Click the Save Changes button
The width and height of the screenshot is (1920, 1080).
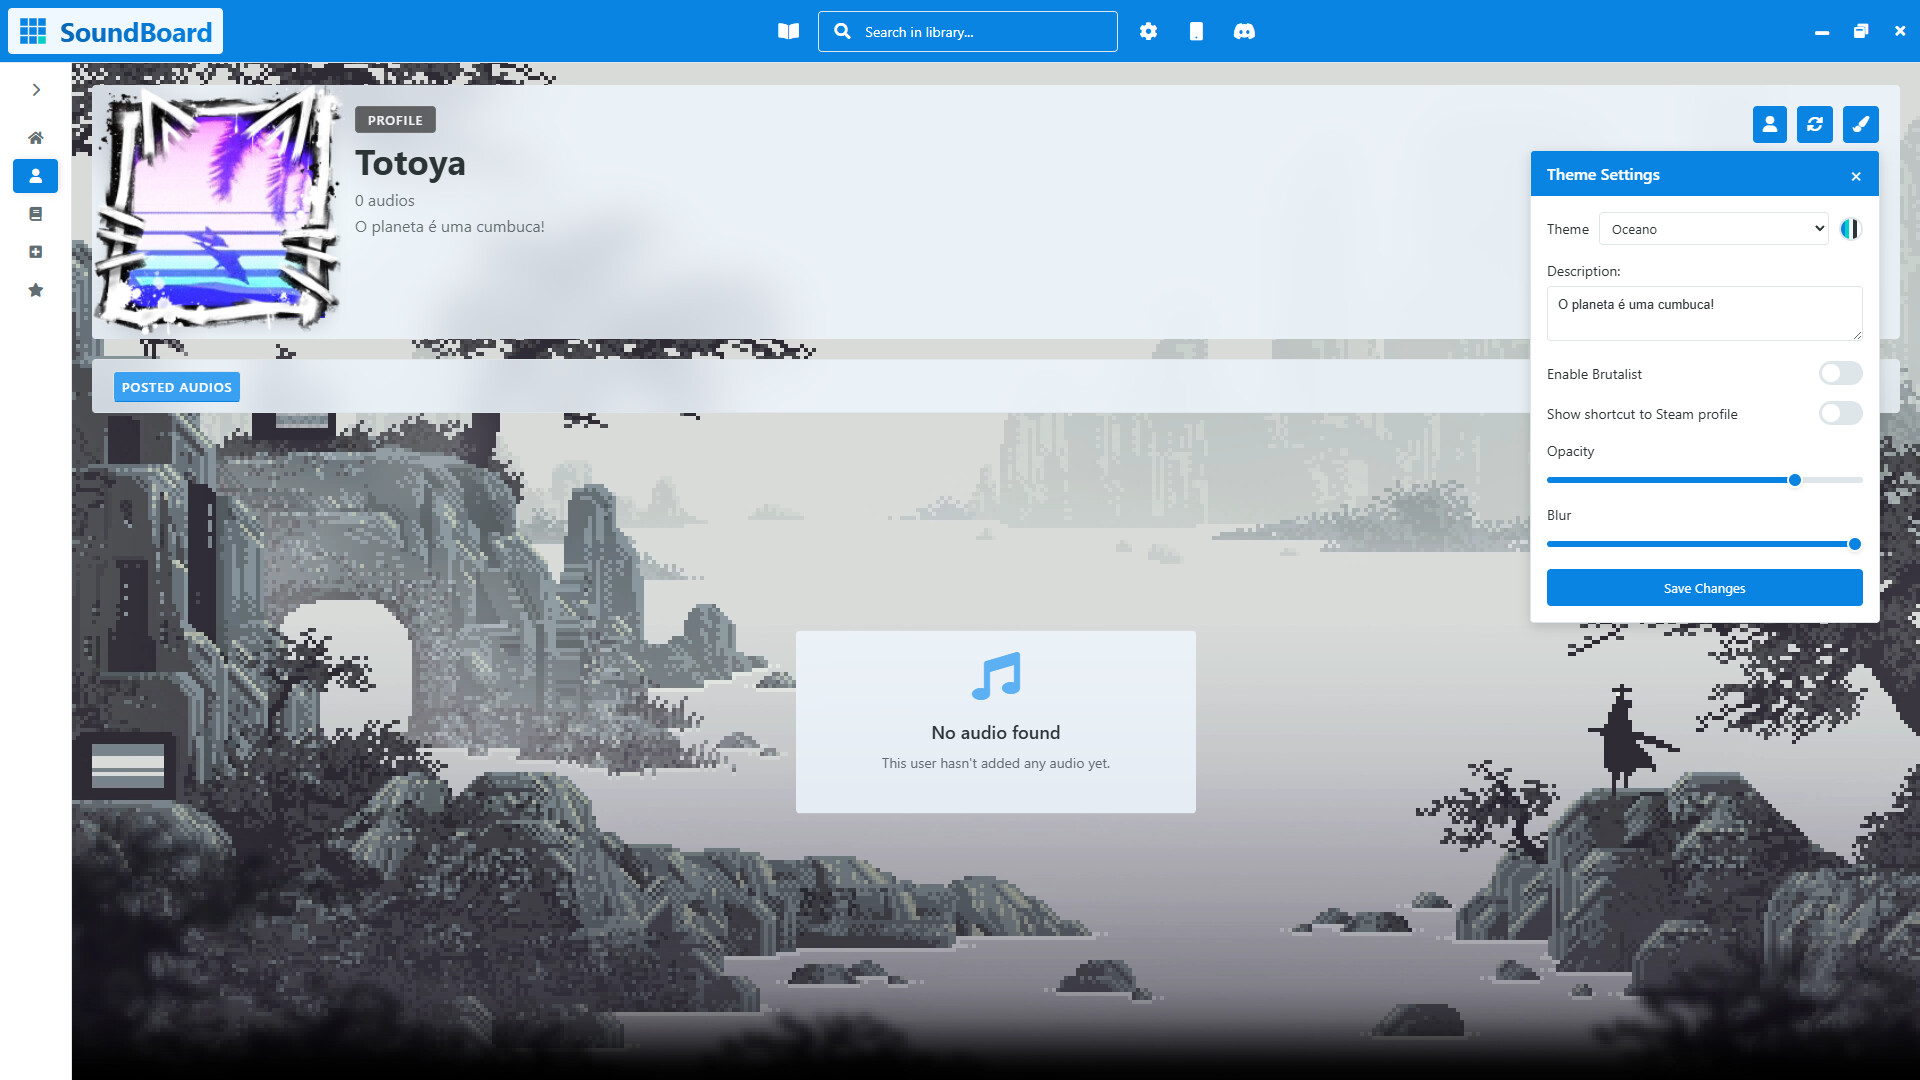tap(1704, 587)
